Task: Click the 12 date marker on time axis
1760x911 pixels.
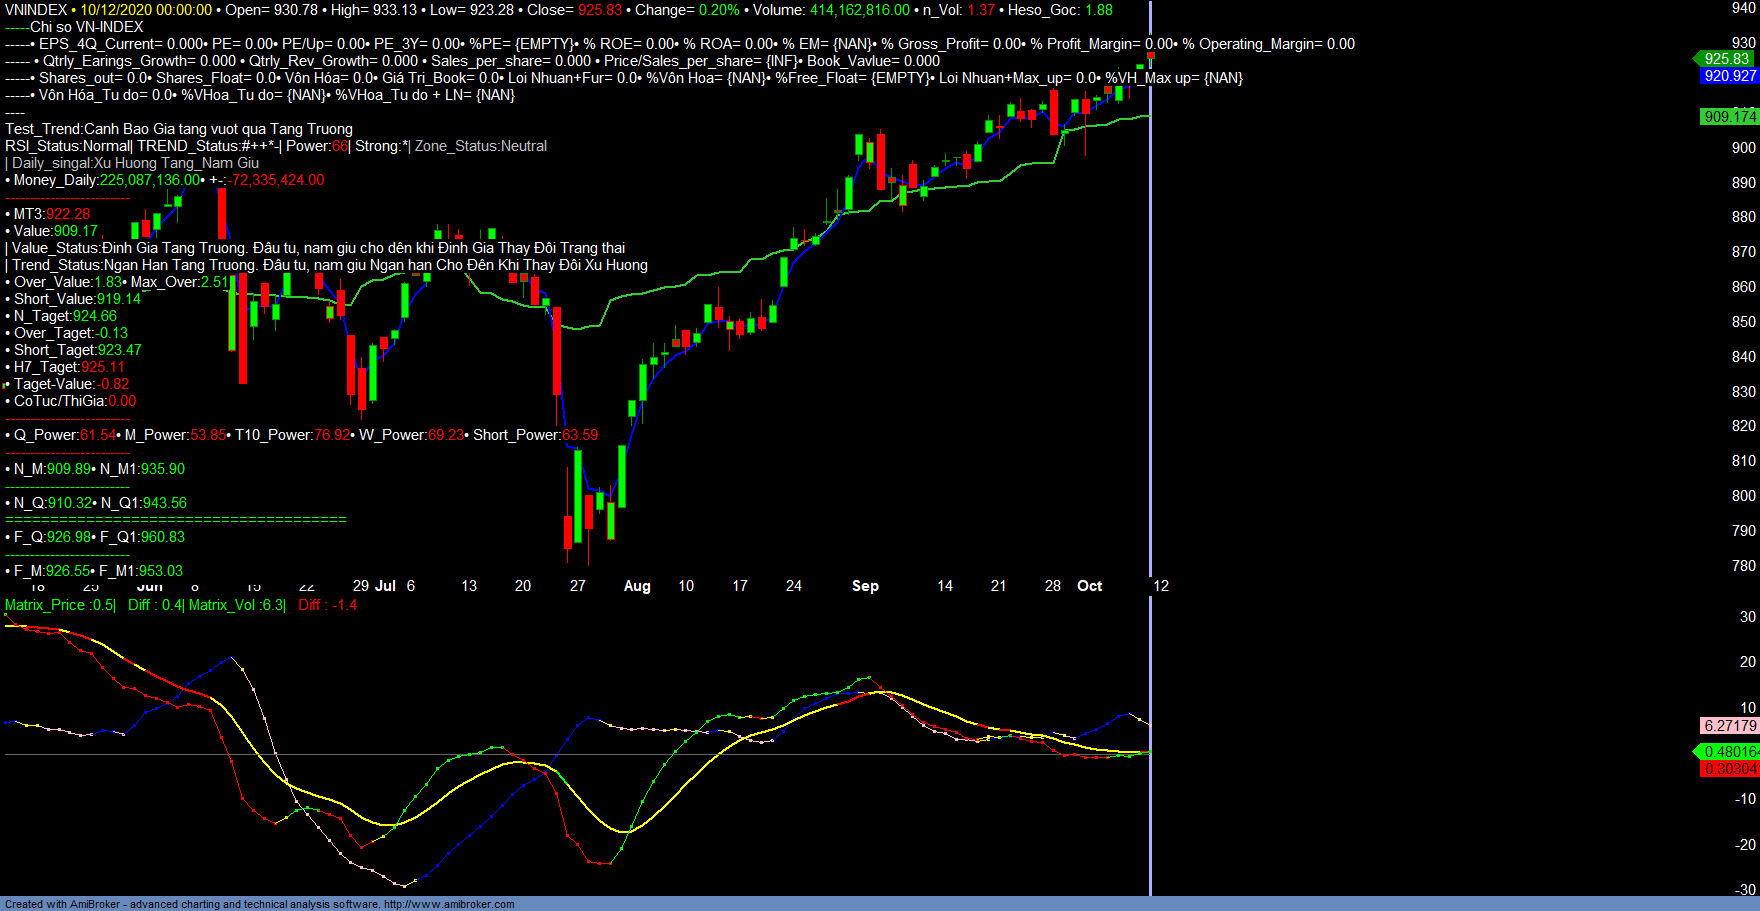Action: pos(1161,586)
